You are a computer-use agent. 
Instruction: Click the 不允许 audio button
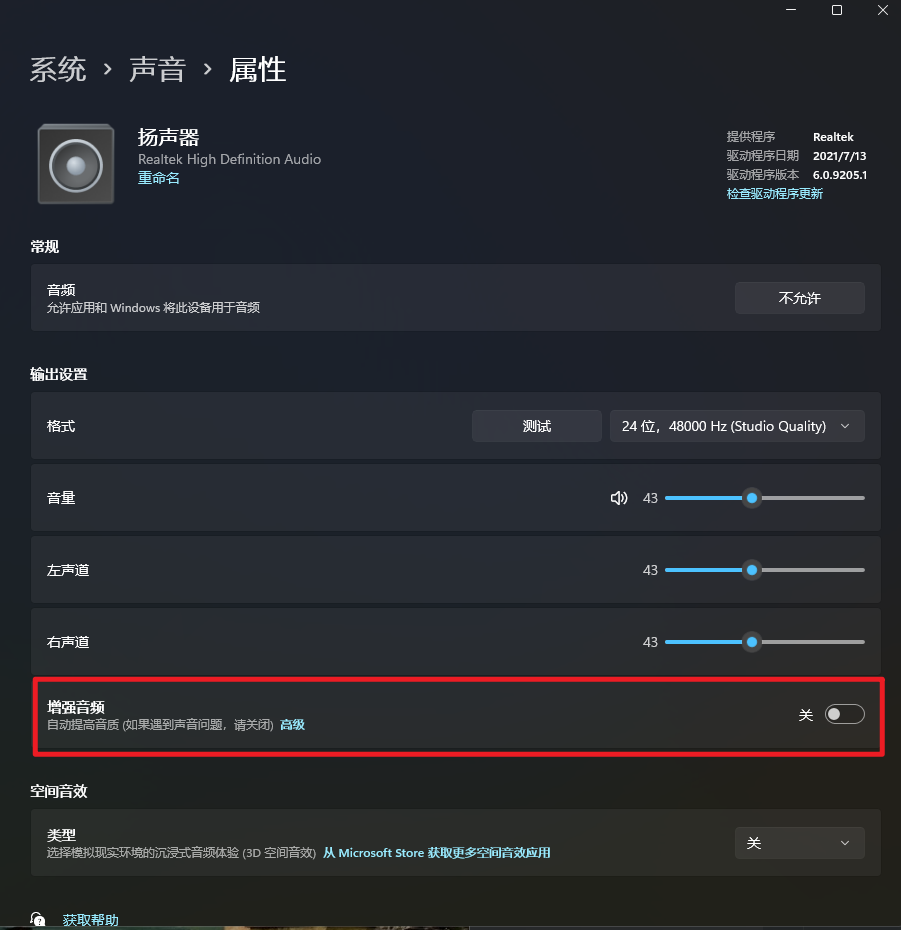(800, 298)
